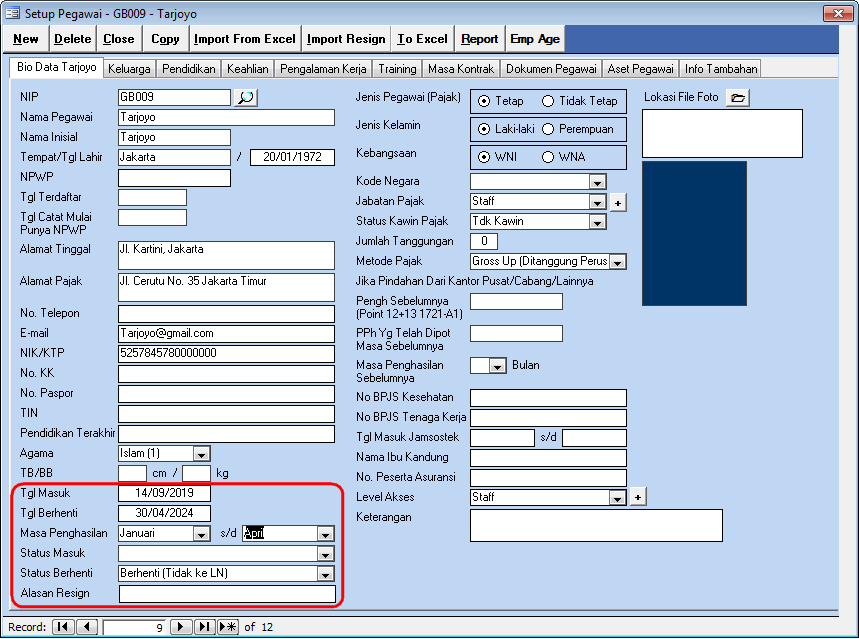
Task: Go to previous record navigation arrow
Action: pyautogui.click(x=87, y=627)
